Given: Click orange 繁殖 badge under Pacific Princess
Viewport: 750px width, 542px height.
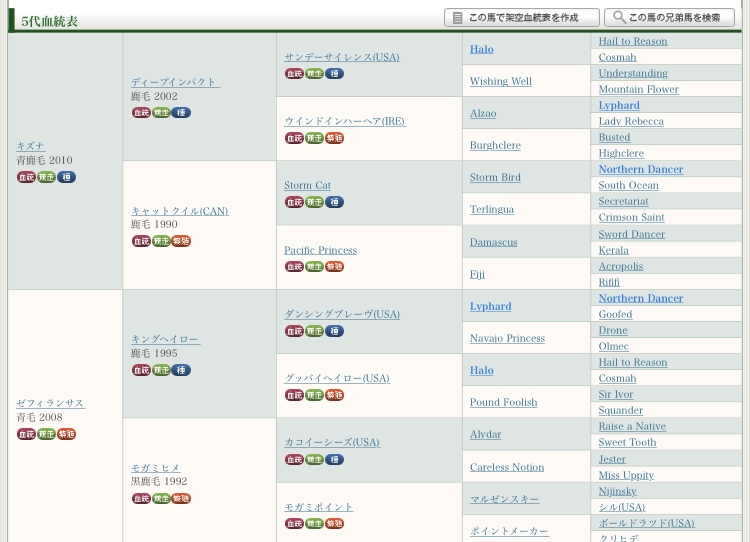Looking at the screenshot, I should [x=334, y=266].
